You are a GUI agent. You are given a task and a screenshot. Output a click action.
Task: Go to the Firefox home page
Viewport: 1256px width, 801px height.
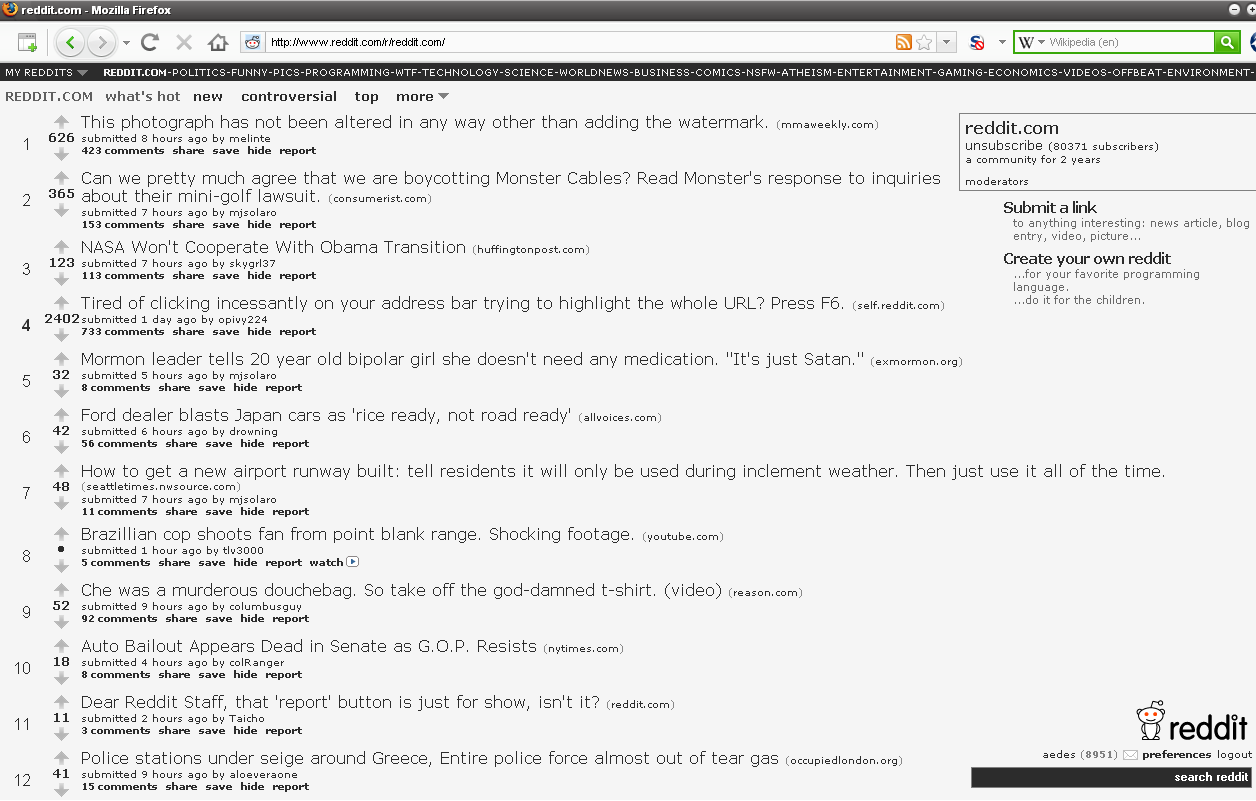218,42
